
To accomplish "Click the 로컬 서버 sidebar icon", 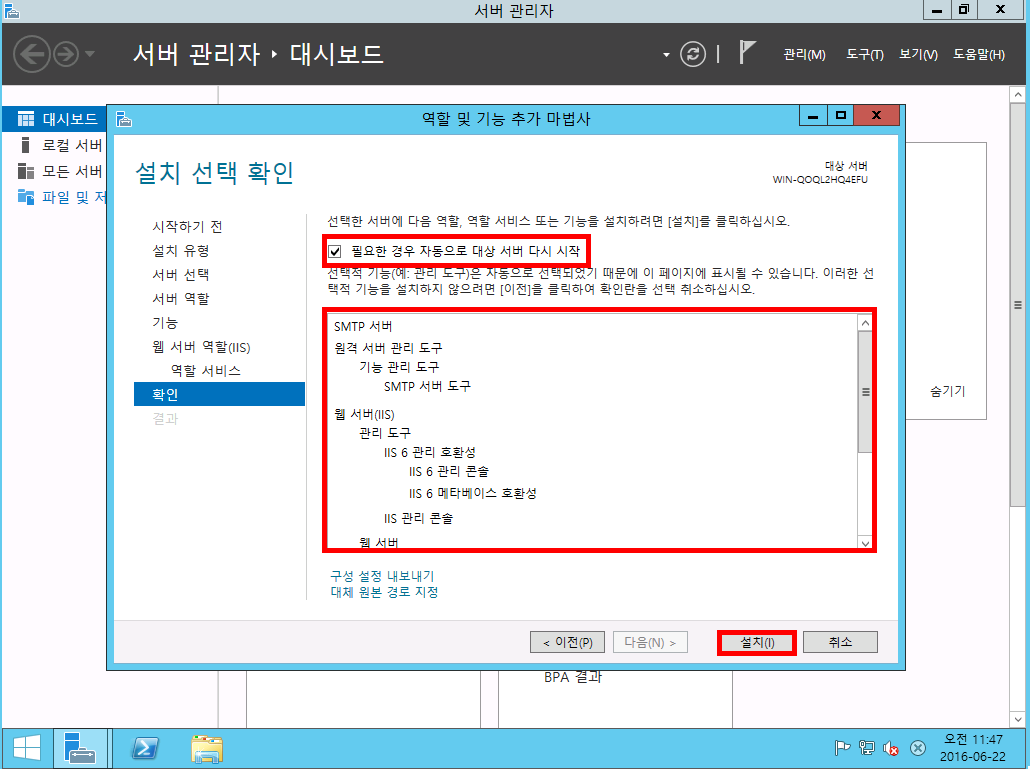I will pyautogui.click(x=26, y=144).
